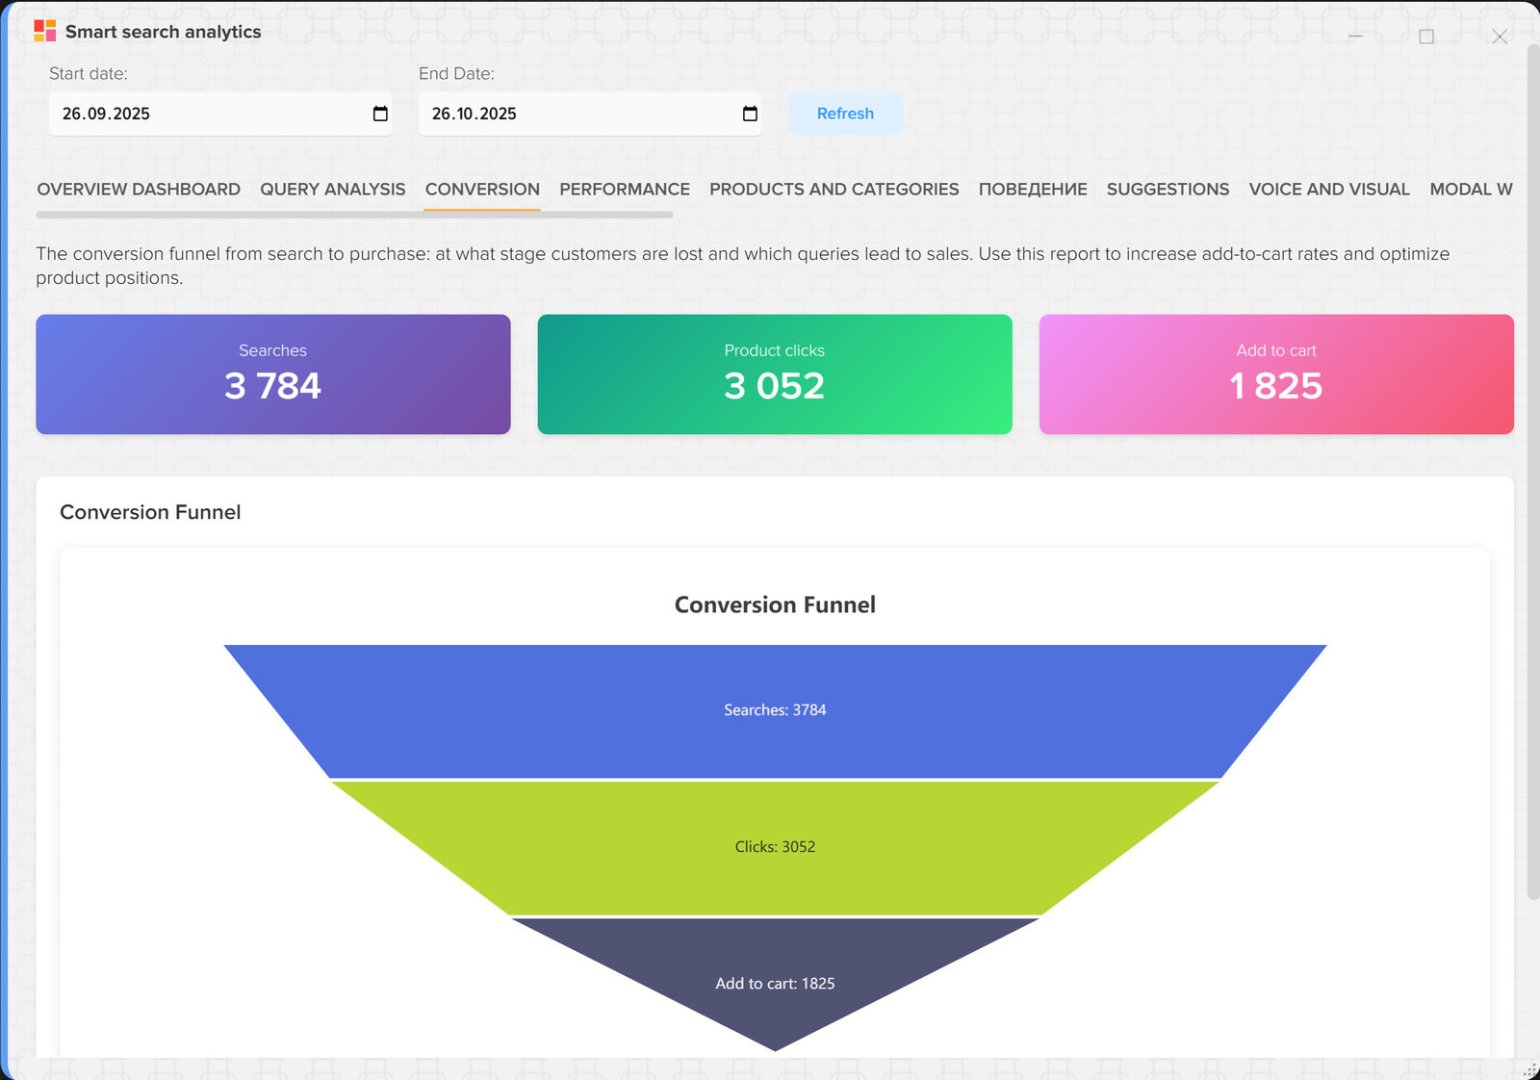Screen dimensions: 1540x1080
Task: Click the vertical page scrollbar
Action: coord(1533,470)
